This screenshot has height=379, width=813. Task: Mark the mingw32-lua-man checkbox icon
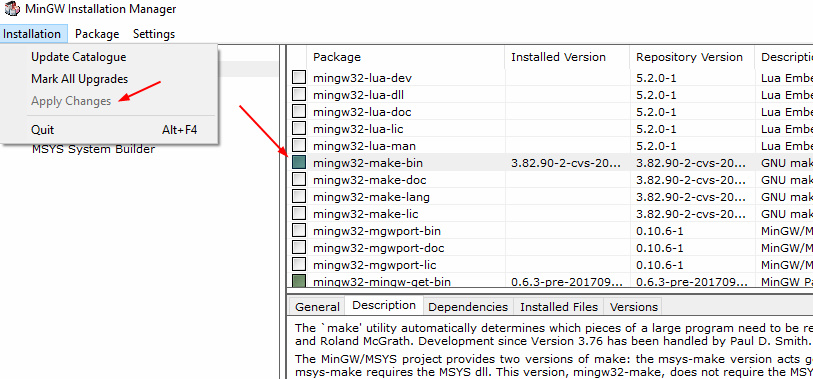[299, 146]
